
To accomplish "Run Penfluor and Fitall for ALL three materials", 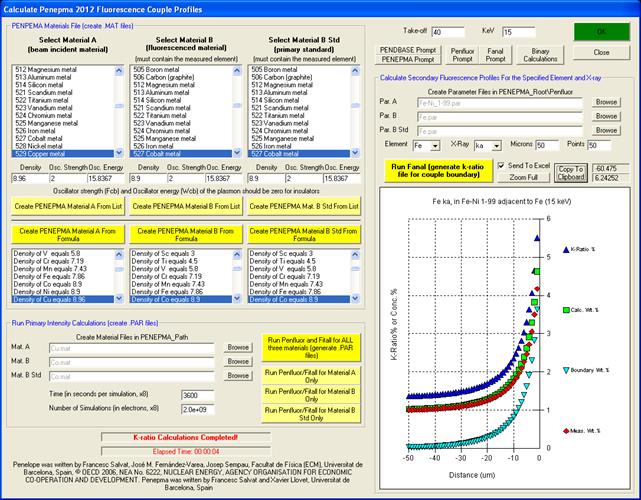I will (311, 348).
